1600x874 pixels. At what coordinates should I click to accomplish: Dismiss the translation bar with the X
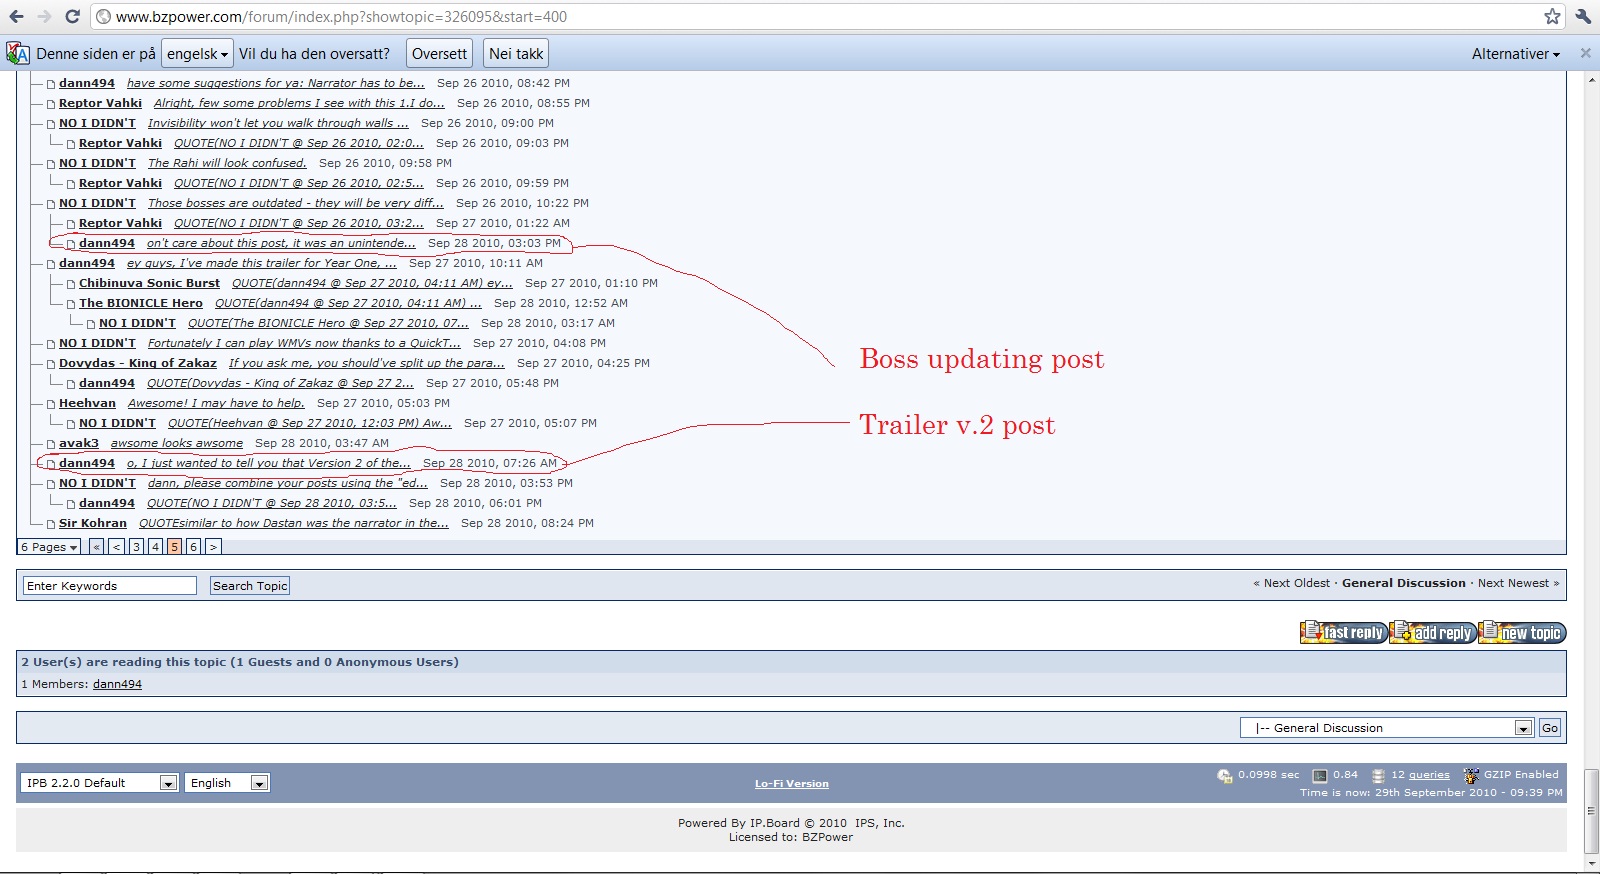(1585, 53)
